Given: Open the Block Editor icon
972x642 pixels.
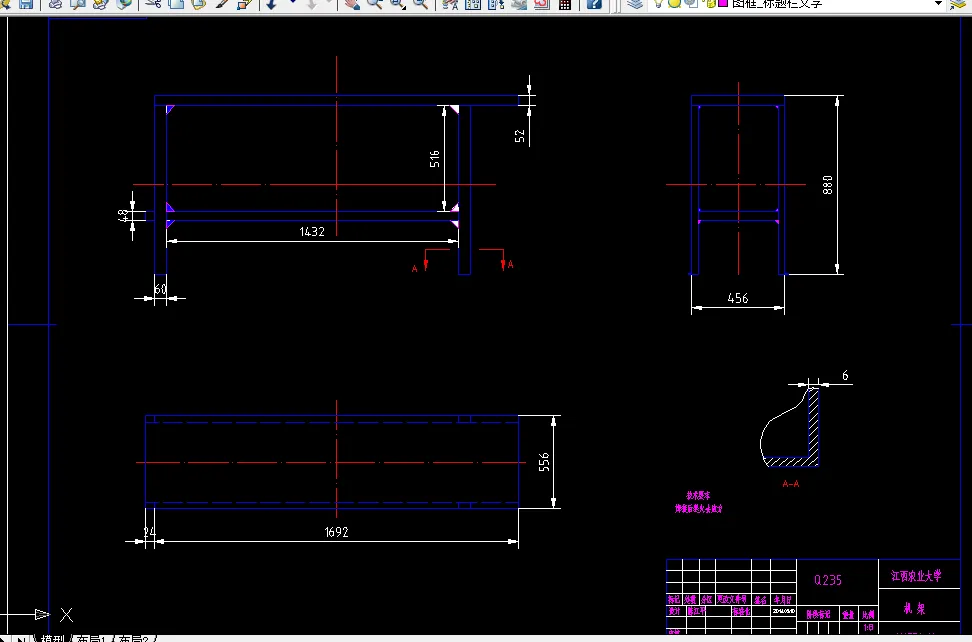Looking at the screenshot, I should coord(245,4).
